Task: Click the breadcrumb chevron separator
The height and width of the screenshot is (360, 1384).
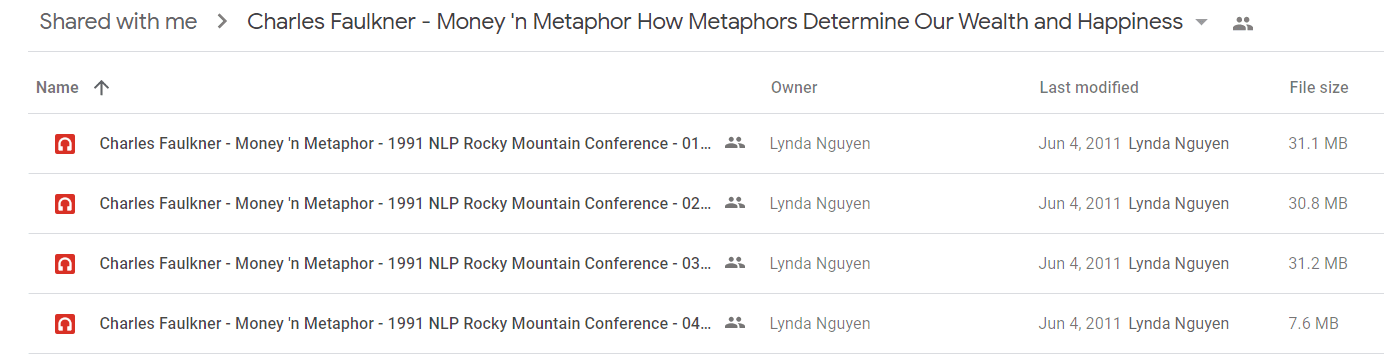Action: pyautogui.click(x=222, y=22)
